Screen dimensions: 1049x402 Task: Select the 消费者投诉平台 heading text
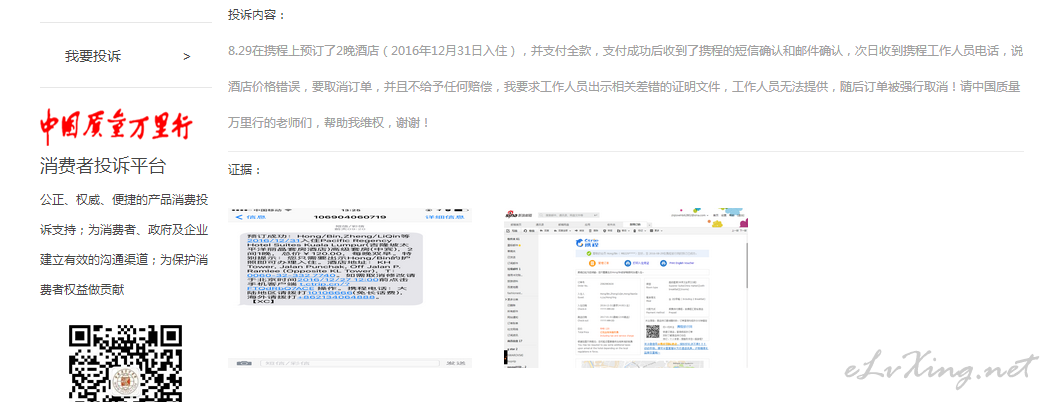point(103,166)
